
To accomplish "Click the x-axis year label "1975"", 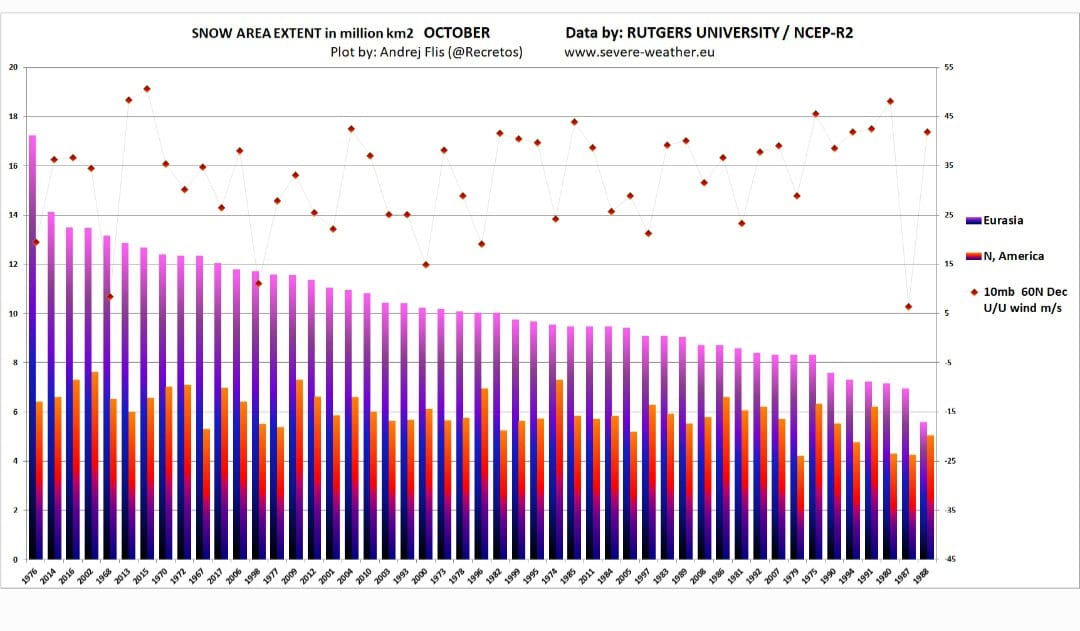I will point(810,576).
